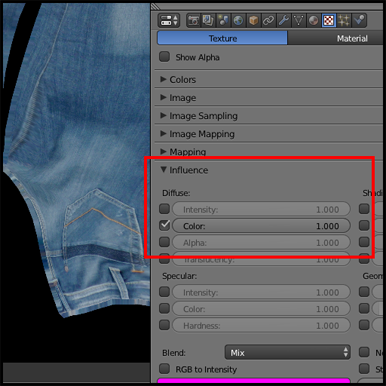The height and width of the screenshot is (386, 386).
Task: Open the Modifiers wrench icon
Action: (283, 21)
